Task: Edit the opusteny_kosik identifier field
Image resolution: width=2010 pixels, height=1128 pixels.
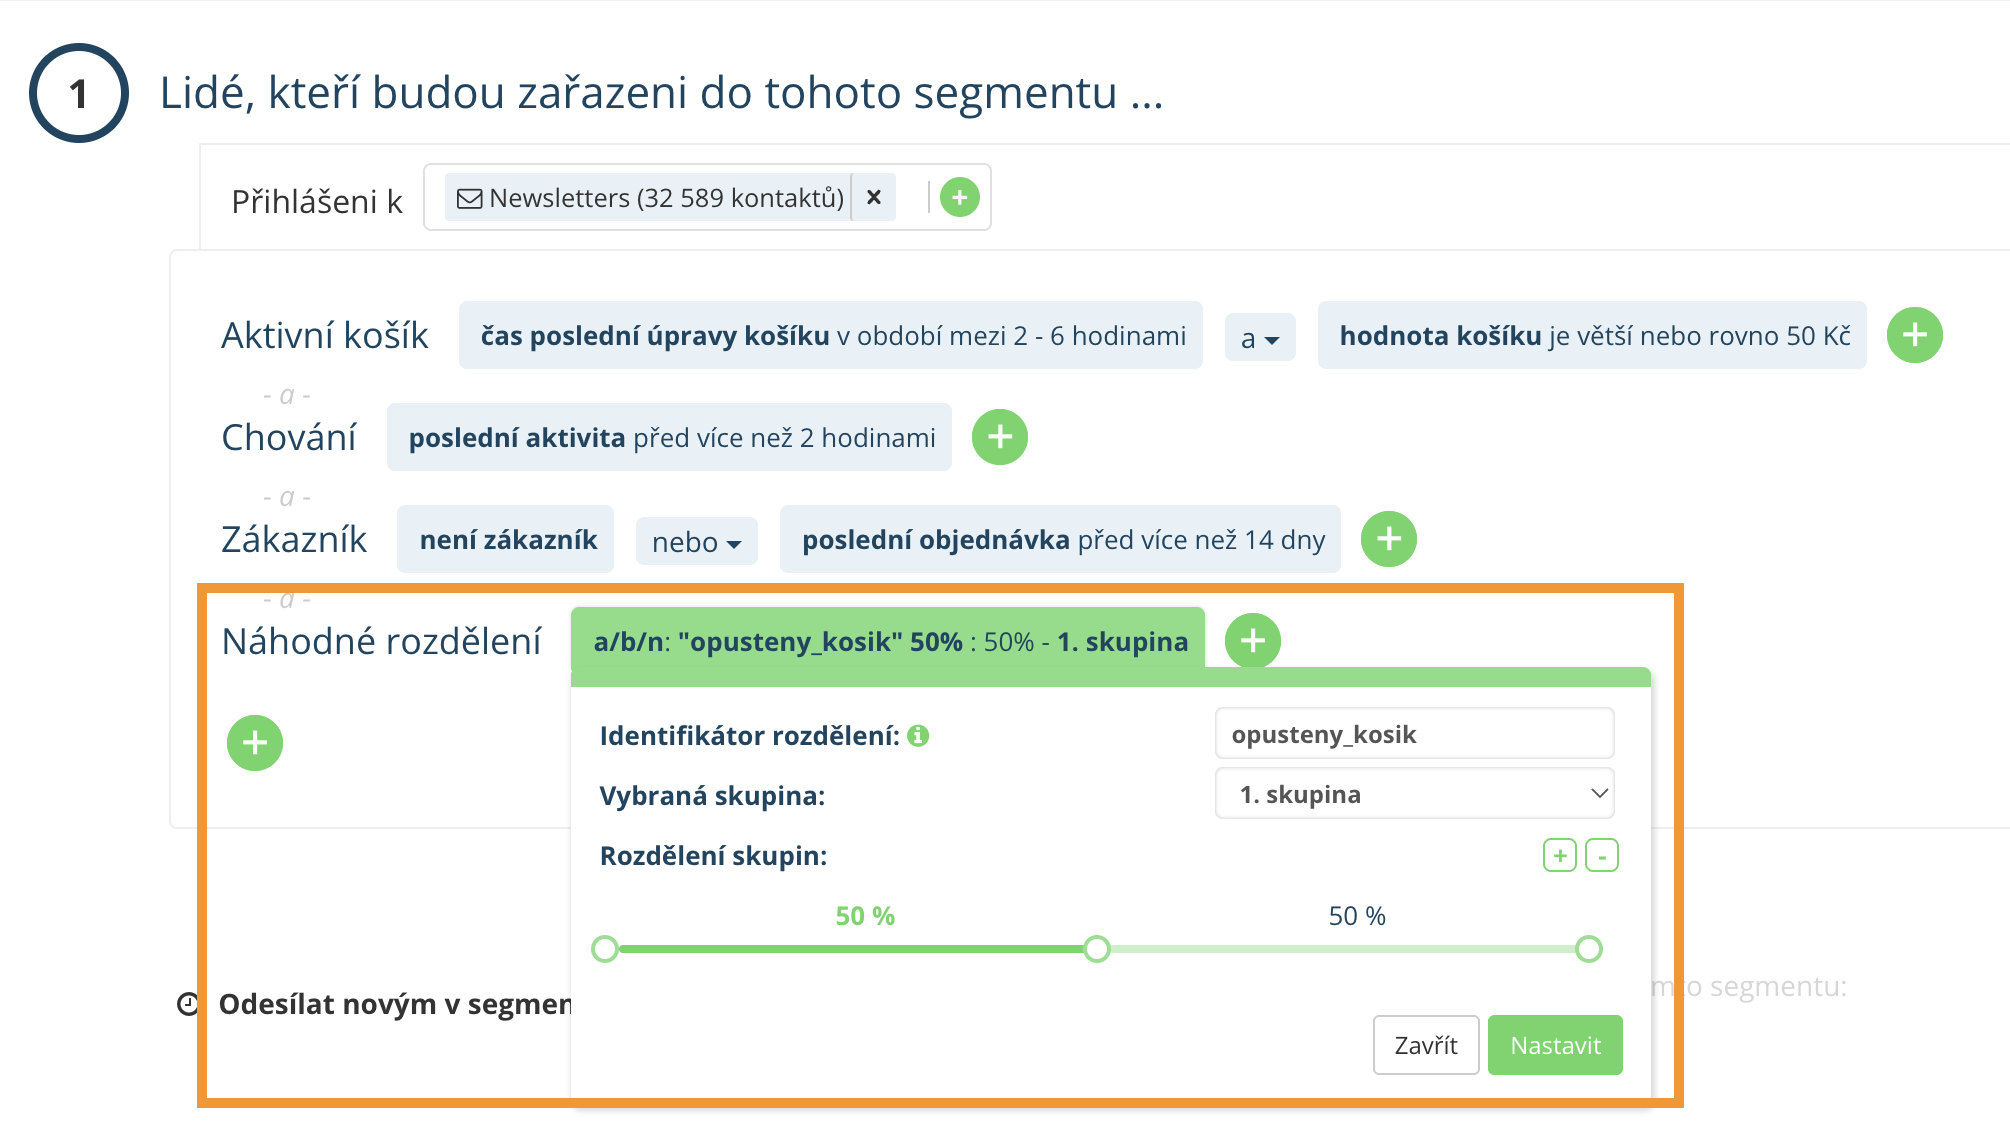Action: [x=1414, y=734]
